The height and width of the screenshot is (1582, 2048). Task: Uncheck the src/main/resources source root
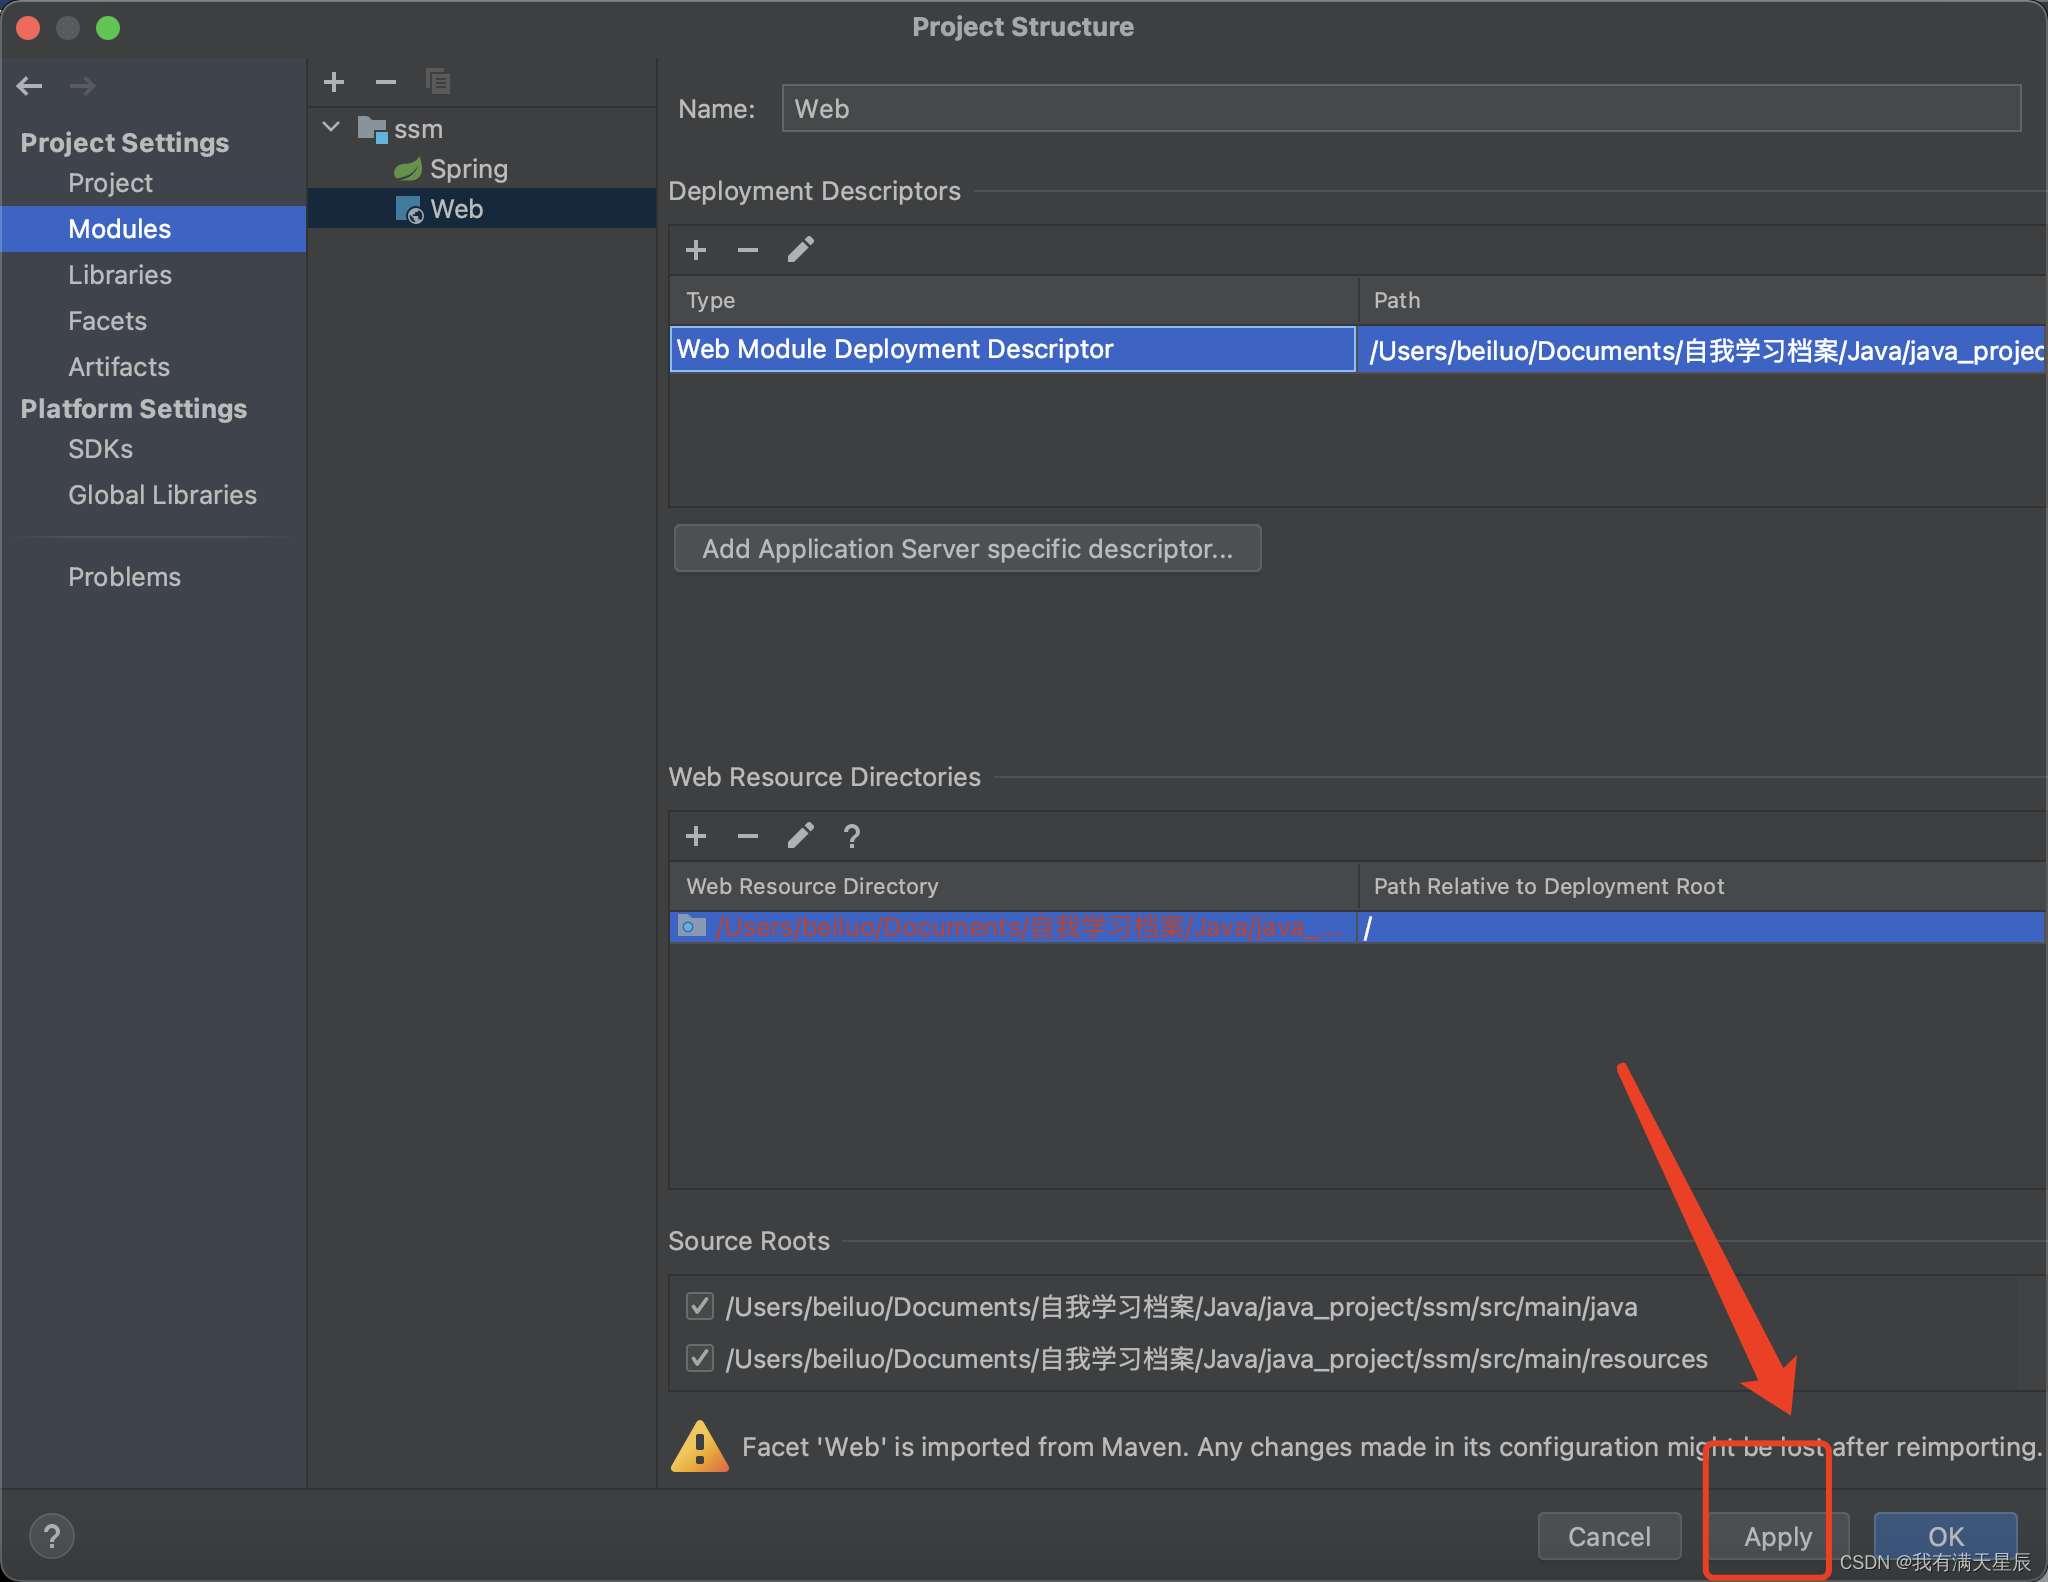[700, 1358]
